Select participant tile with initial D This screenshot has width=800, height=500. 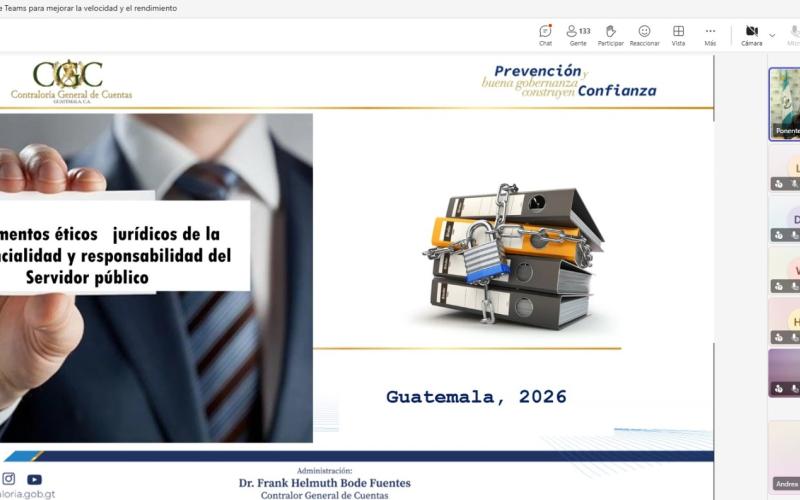785,219
